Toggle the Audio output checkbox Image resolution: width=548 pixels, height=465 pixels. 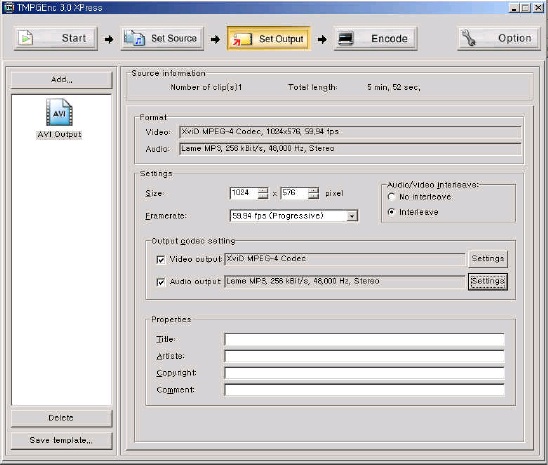[x=160, y=282]
